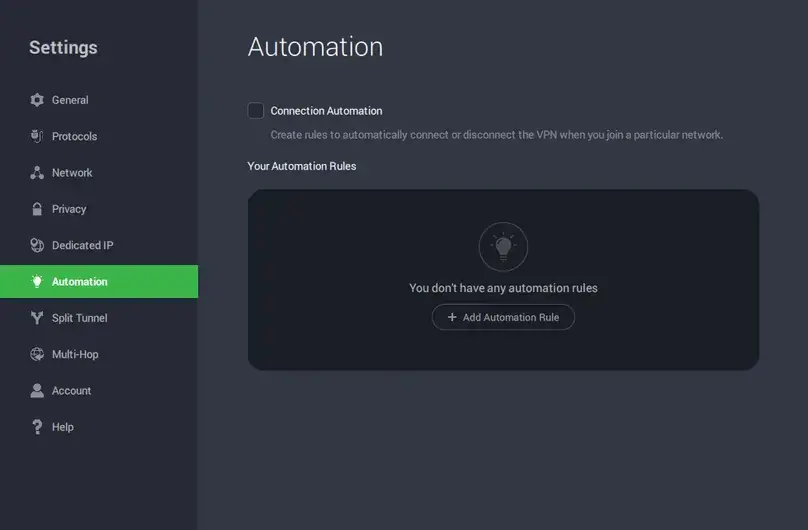This screenshot has height=530, width=808.
Task: Click the 'Create rules to automatically connect' description
Action: pyautogui.click(x=497, y=135)
